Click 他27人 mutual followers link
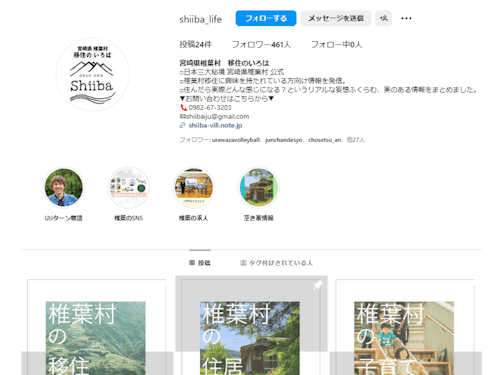Image resolution: width=500 pixels, height=375 pixels. [x=356, y=140]
